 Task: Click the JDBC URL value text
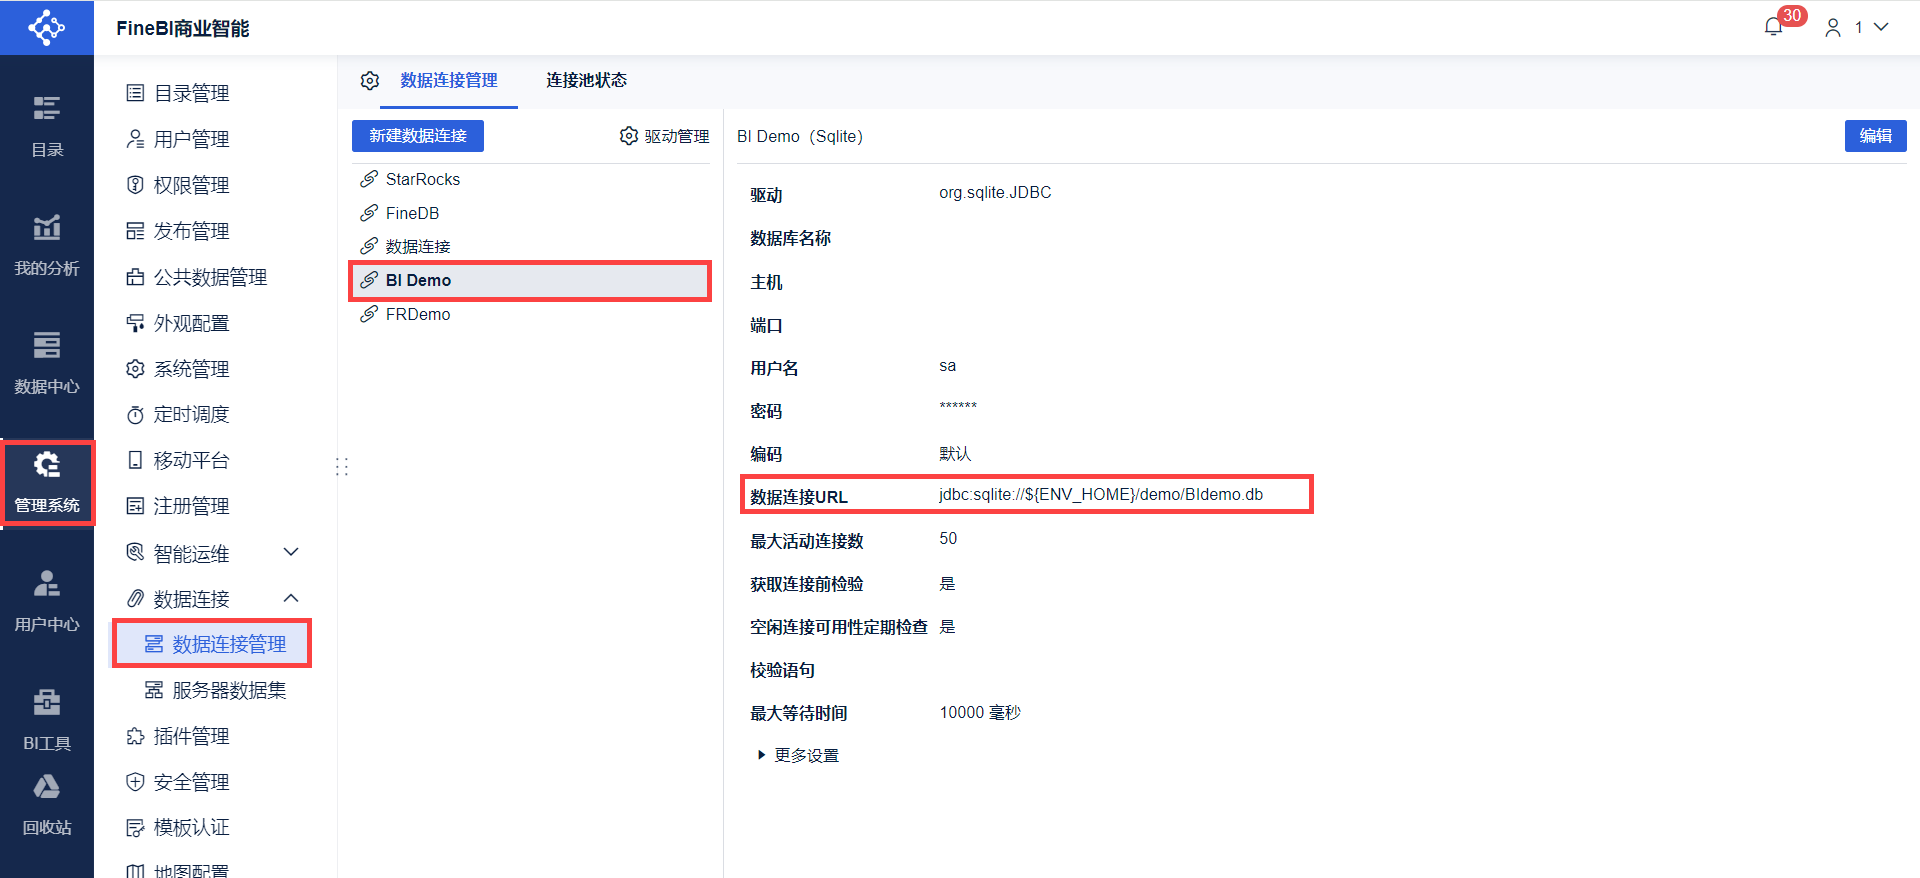click(1101, 495)
